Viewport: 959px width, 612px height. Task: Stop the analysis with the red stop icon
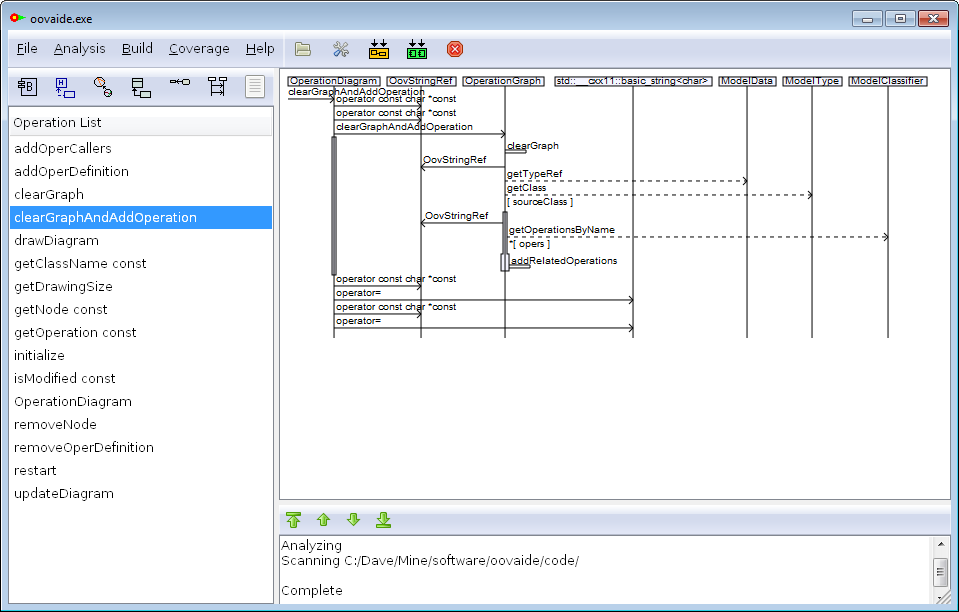pyautogui.click(x=455, y=48)
